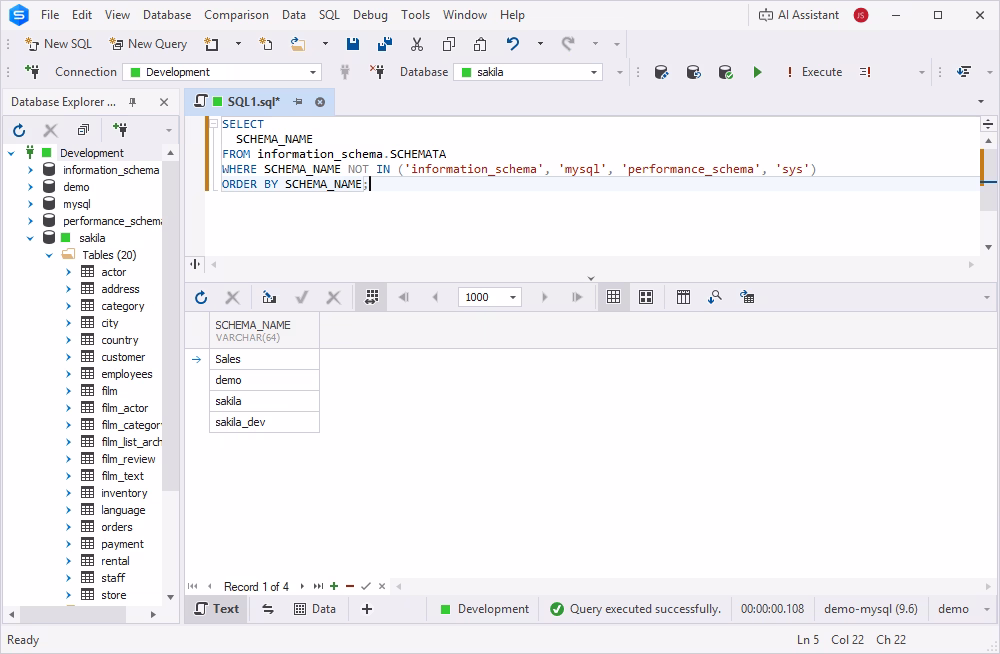
Task: Collapse the Development connection node
Action: point(11,153)
